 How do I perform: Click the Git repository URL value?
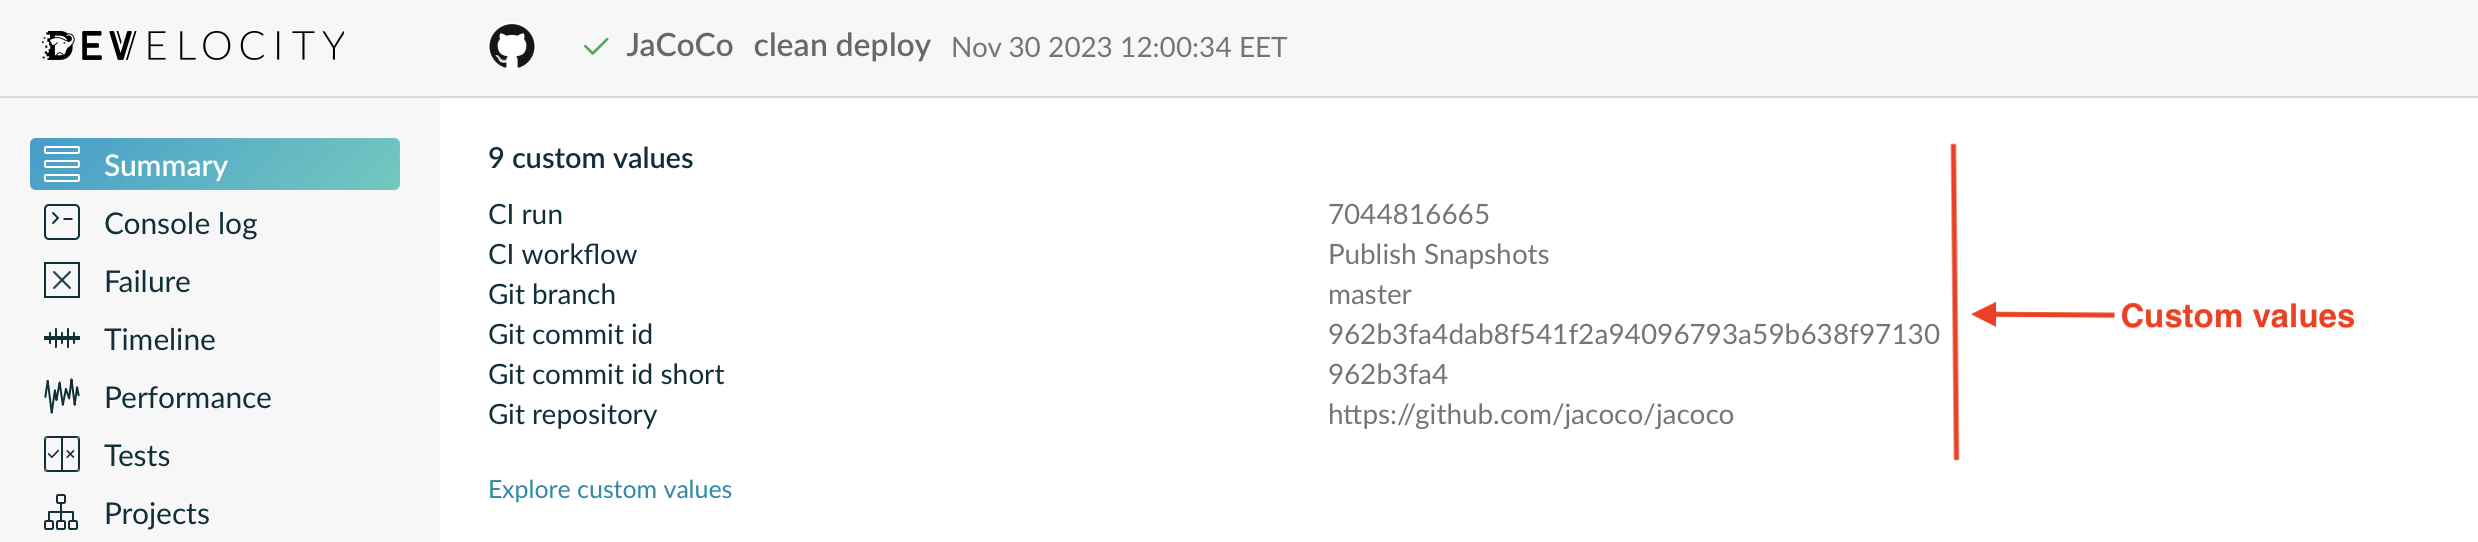click(x=1530, y=414)
